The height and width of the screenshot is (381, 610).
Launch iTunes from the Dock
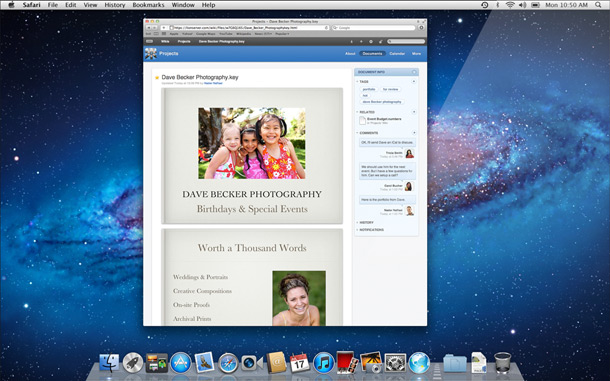point(323,363)
